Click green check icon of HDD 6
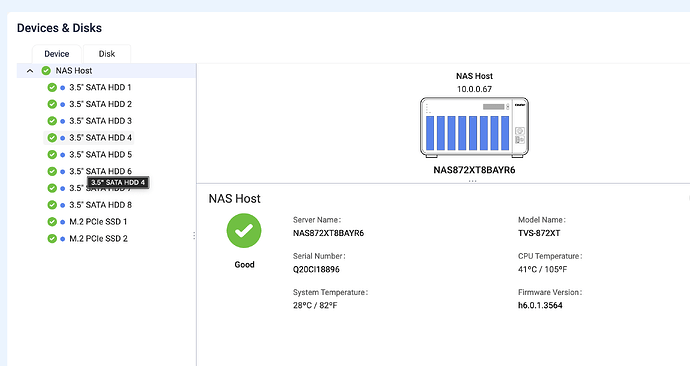Screen dimensions: 690x366 52,171
